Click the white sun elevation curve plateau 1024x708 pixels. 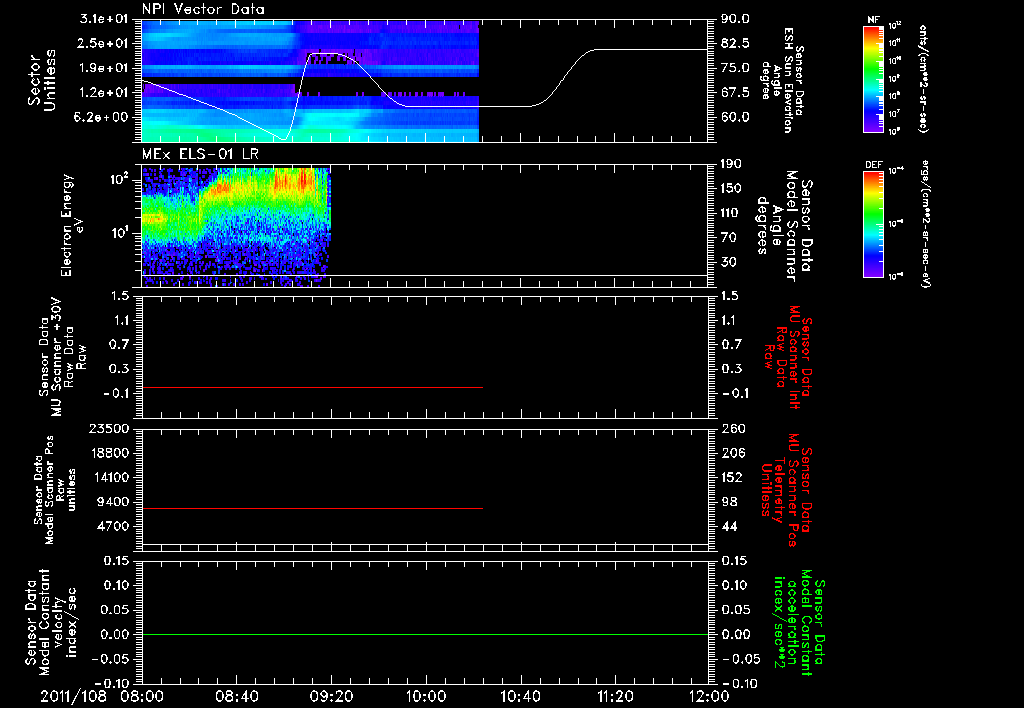652,50
